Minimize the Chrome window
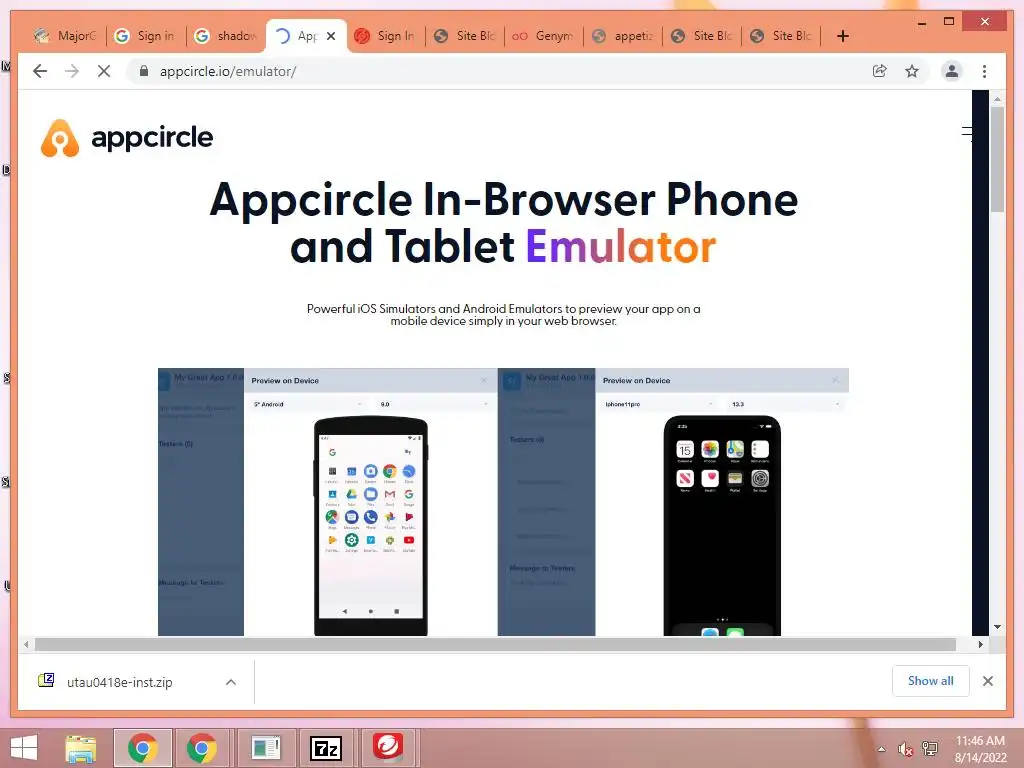This screenshot has height=768, width=1024. tap(921, 22)
